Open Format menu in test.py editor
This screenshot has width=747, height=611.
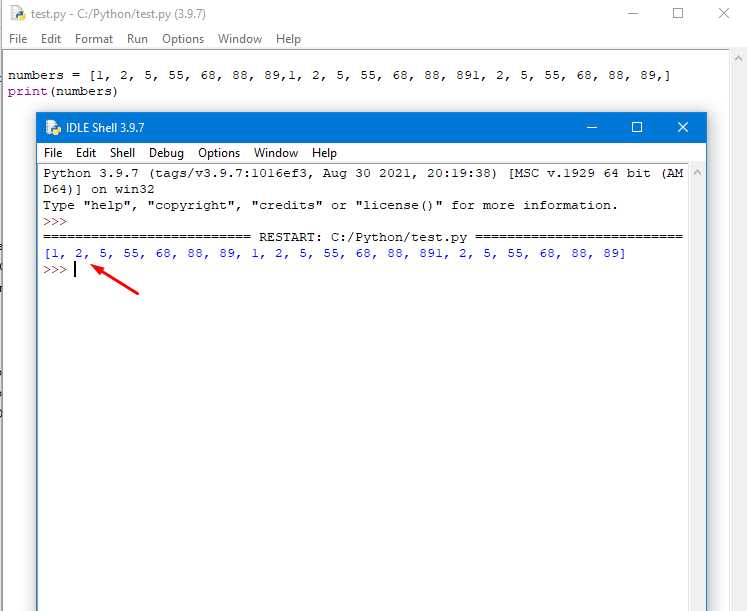click(94, 39)
